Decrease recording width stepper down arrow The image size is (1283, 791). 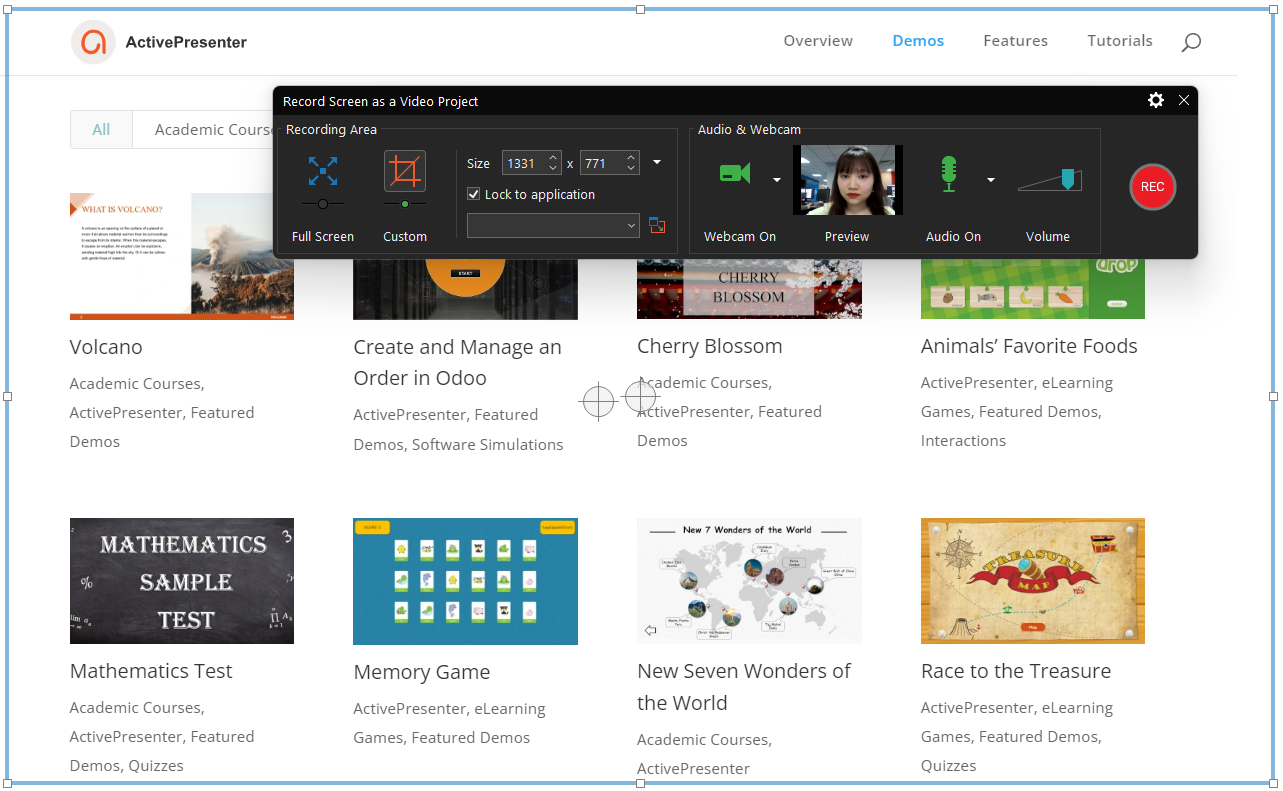(x=553, y=168)
